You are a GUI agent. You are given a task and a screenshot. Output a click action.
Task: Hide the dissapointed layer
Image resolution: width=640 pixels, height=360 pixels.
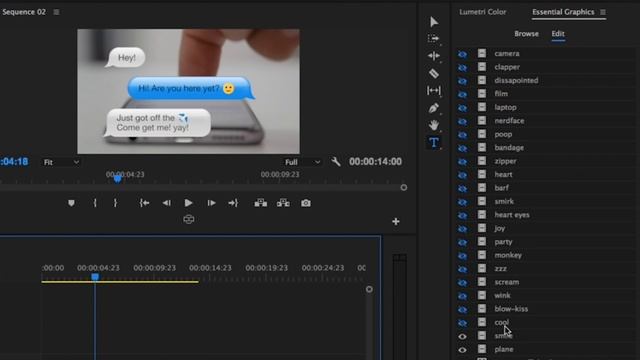click(462, 81)
